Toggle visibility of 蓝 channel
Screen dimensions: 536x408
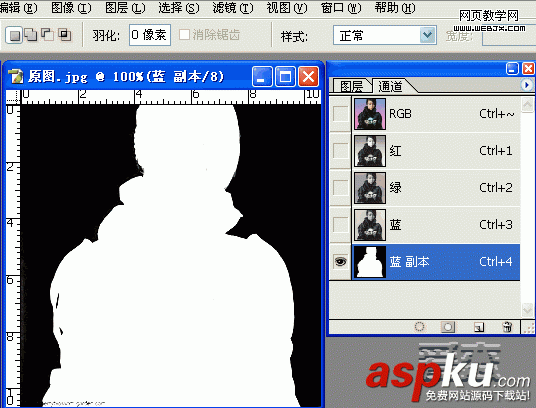340,224
